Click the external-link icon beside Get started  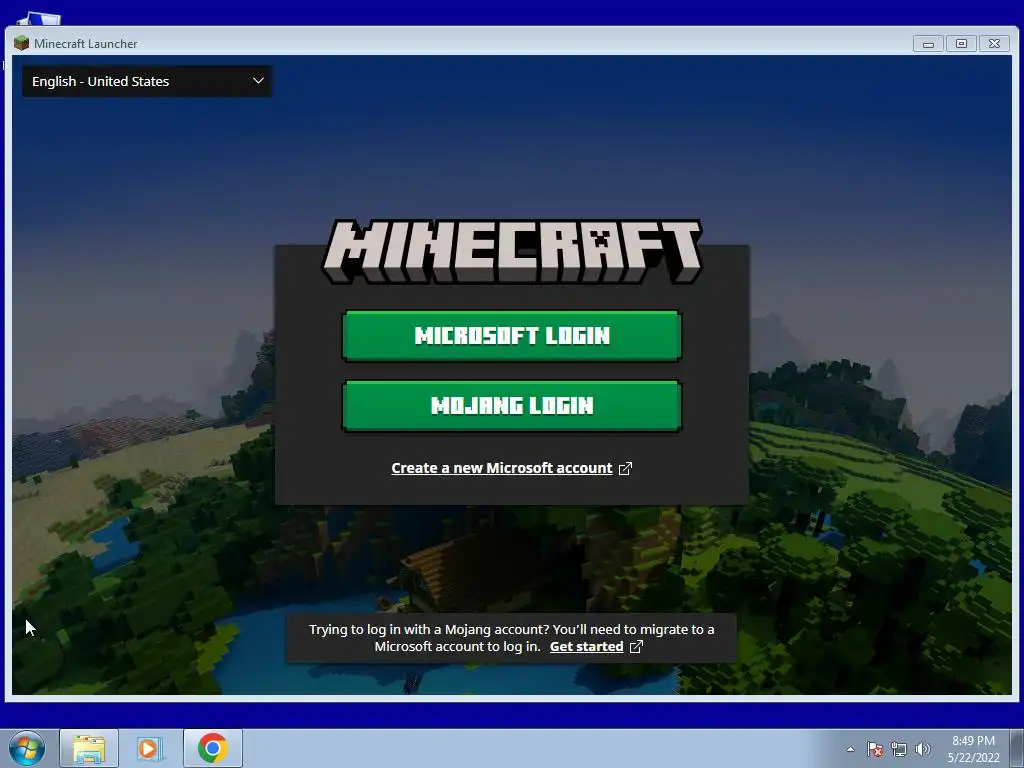coord(636,647)
